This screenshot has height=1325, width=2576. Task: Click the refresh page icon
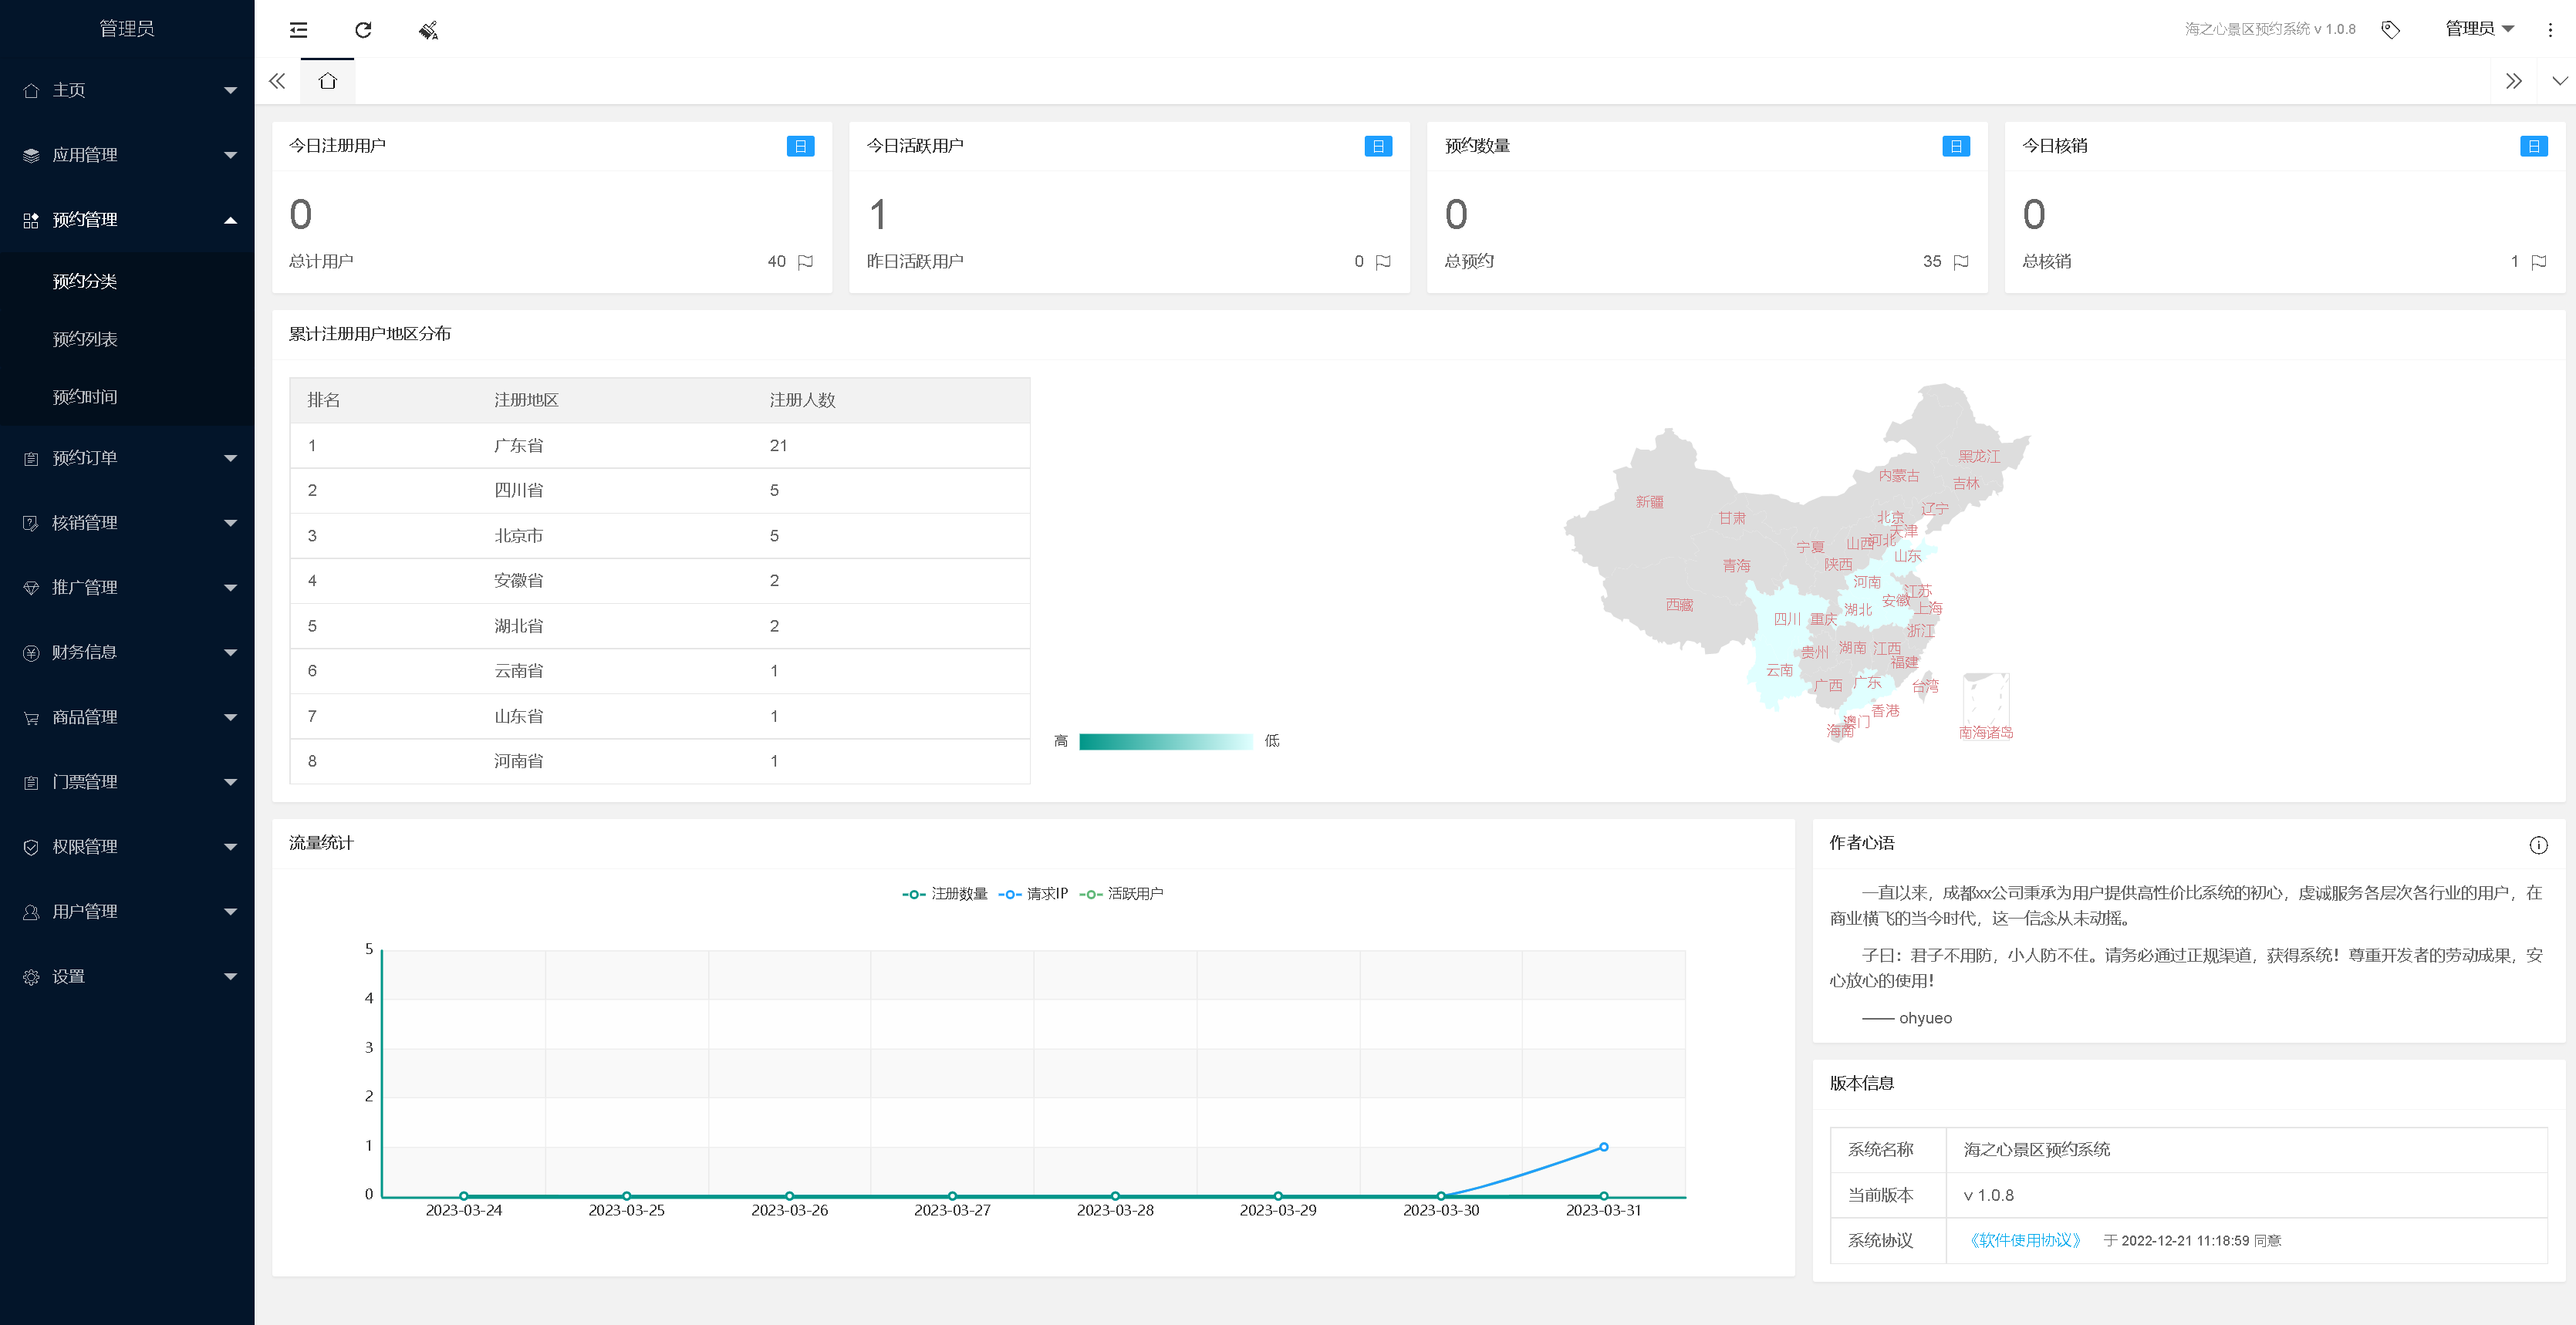[363, 30]
